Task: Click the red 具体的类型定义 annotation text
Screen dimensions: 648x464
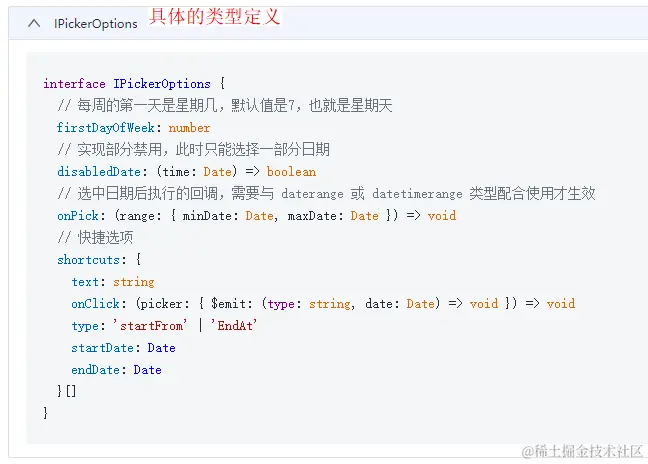Action: point(214,17)
